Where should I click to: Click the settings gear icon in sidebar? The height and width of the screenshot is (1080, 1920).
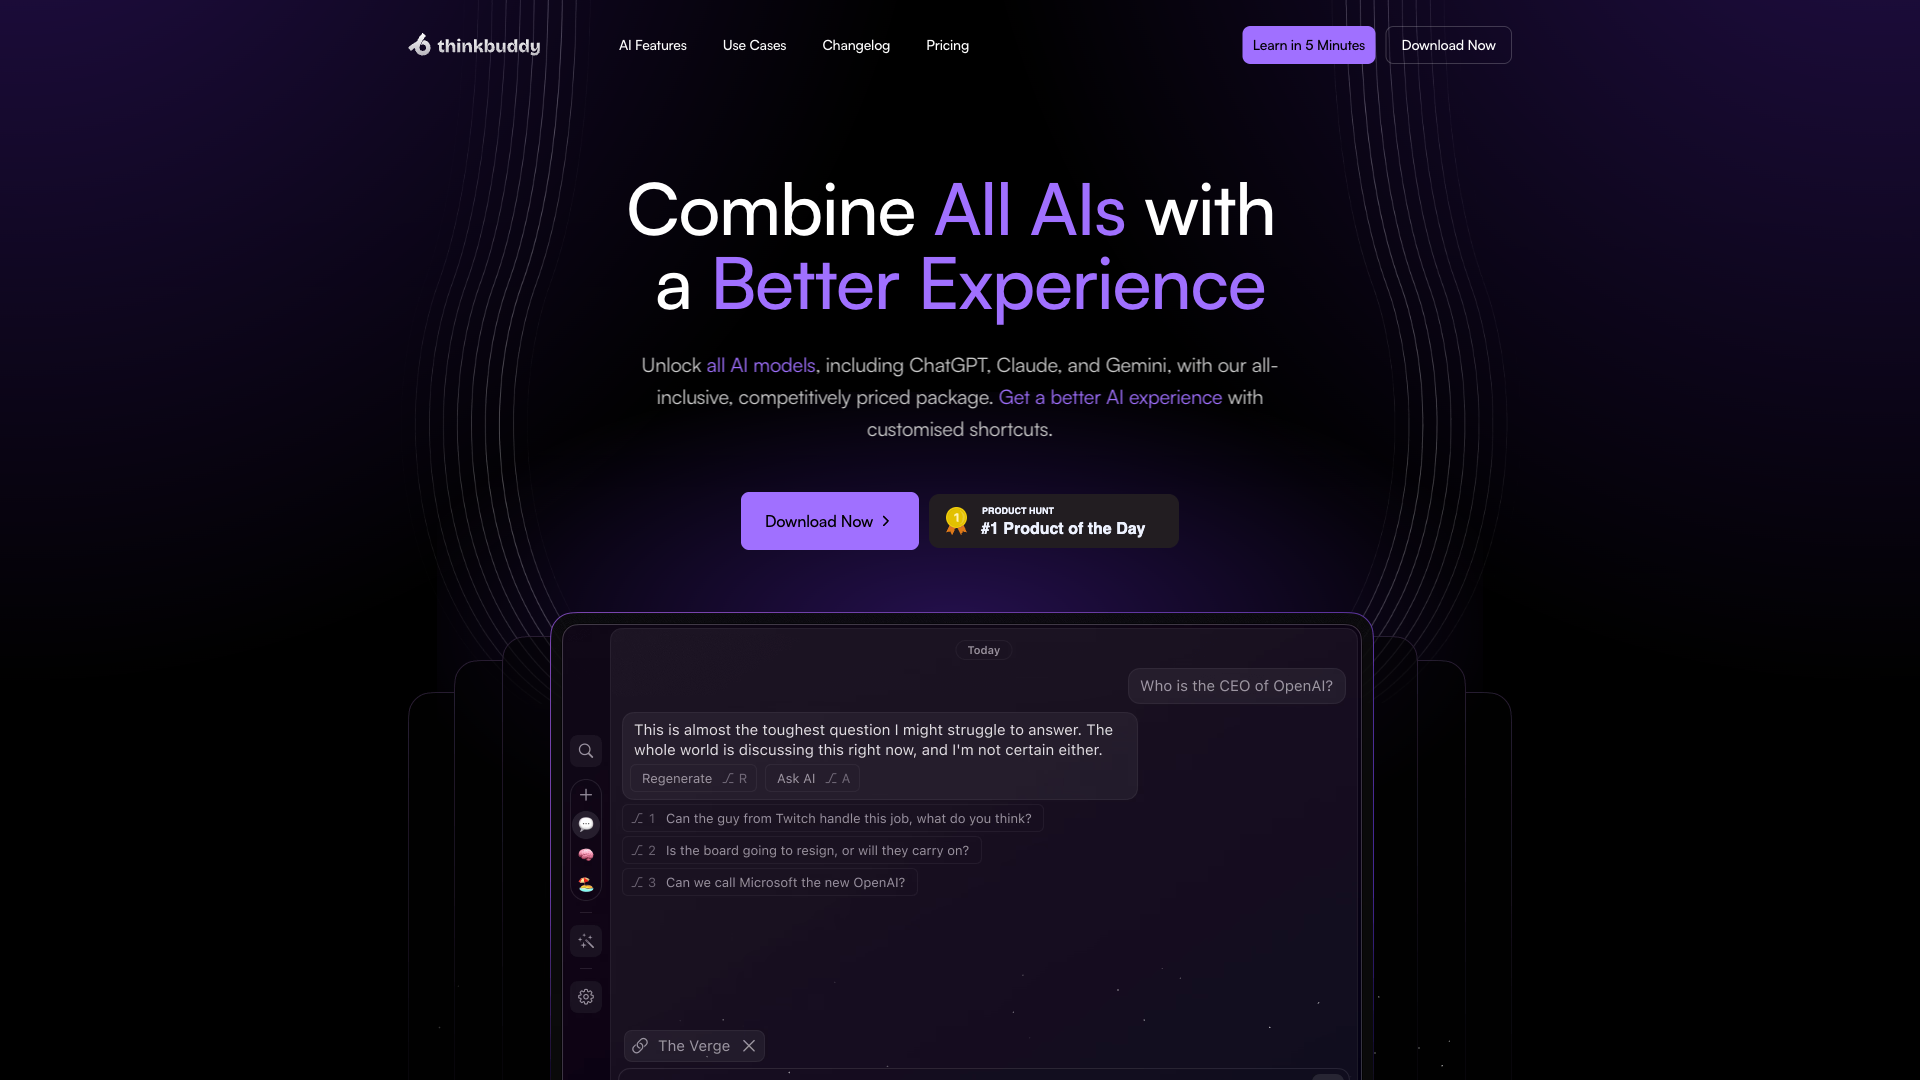[585, 997]
